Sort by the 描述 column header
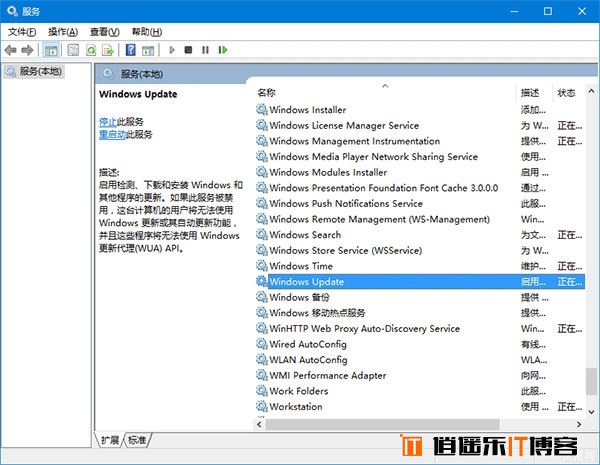The height and width of the screenshot is (465, 600). click(533, 93)
